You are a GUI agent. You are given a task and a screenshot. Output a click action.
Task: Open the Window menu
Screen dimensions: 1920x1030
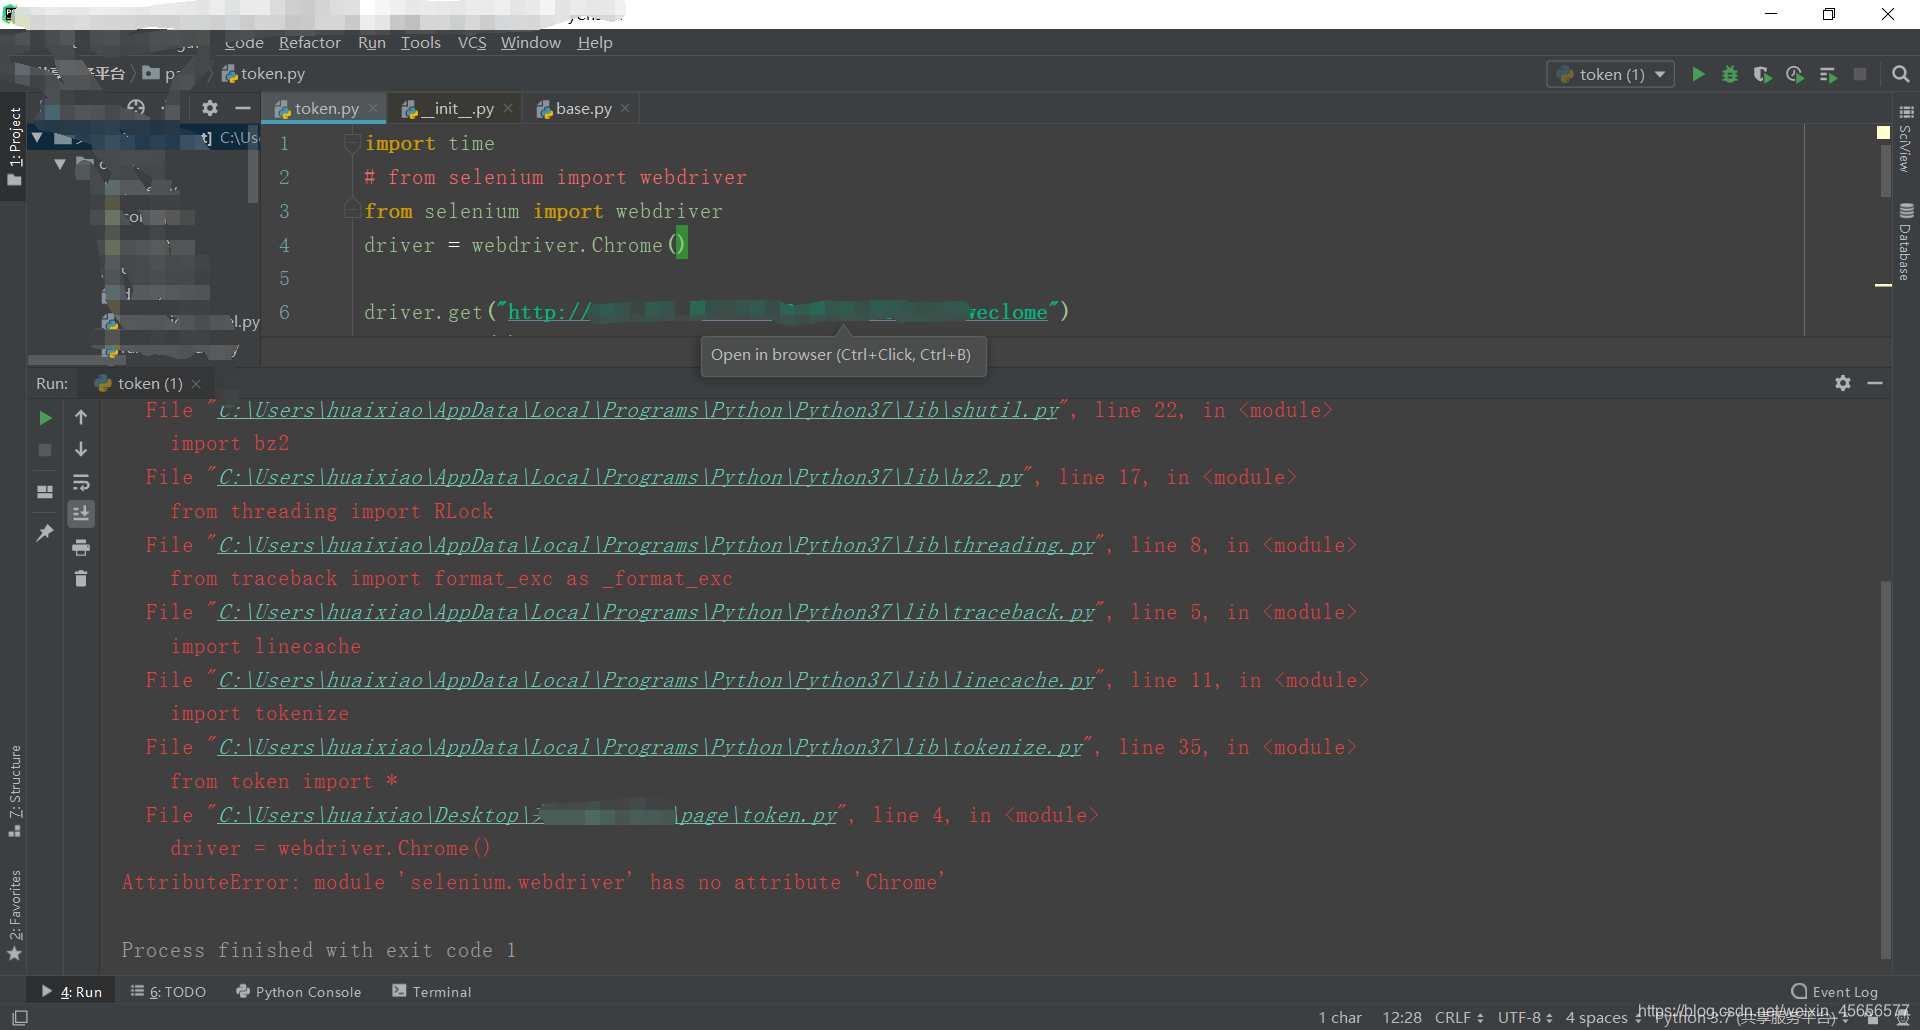(x=531, y=42)
